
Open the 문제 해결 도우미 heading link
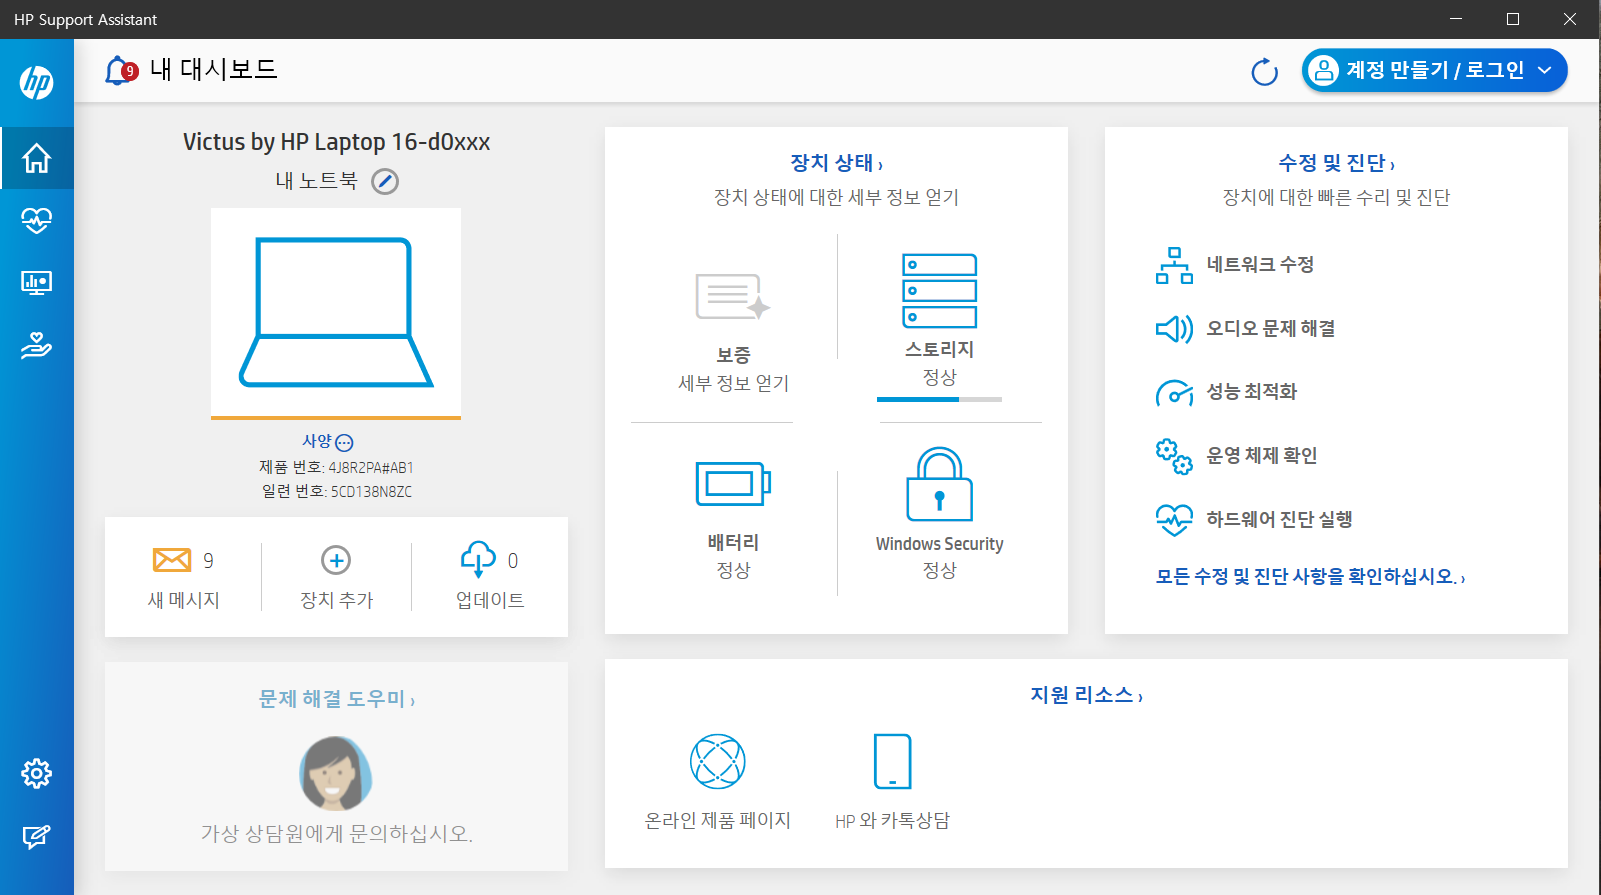(x=336, y=699)
